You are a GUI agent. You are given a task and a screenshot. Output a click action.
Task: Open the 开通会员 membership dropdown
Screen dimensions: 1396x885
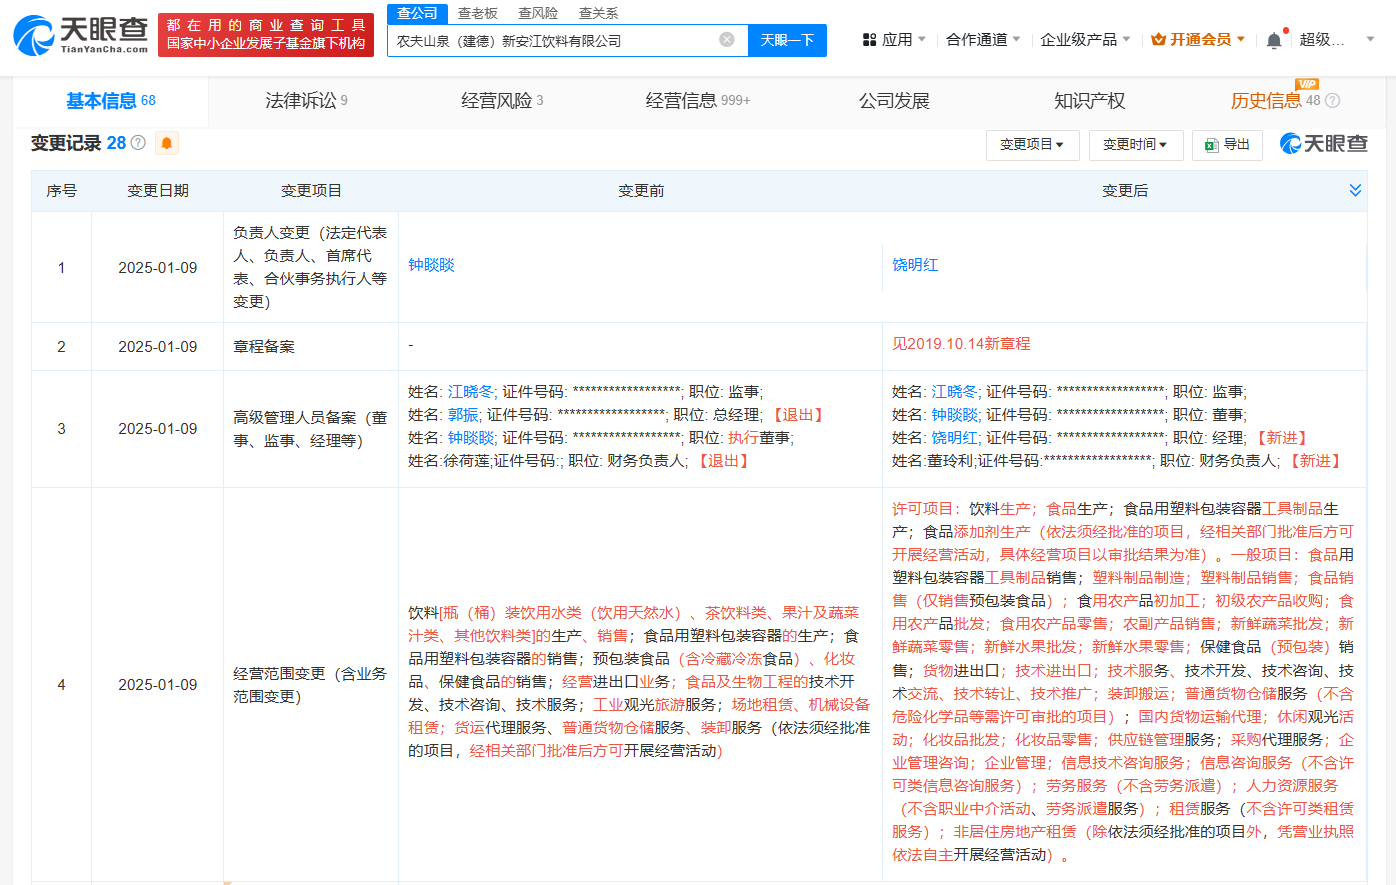pos(1198,40)
